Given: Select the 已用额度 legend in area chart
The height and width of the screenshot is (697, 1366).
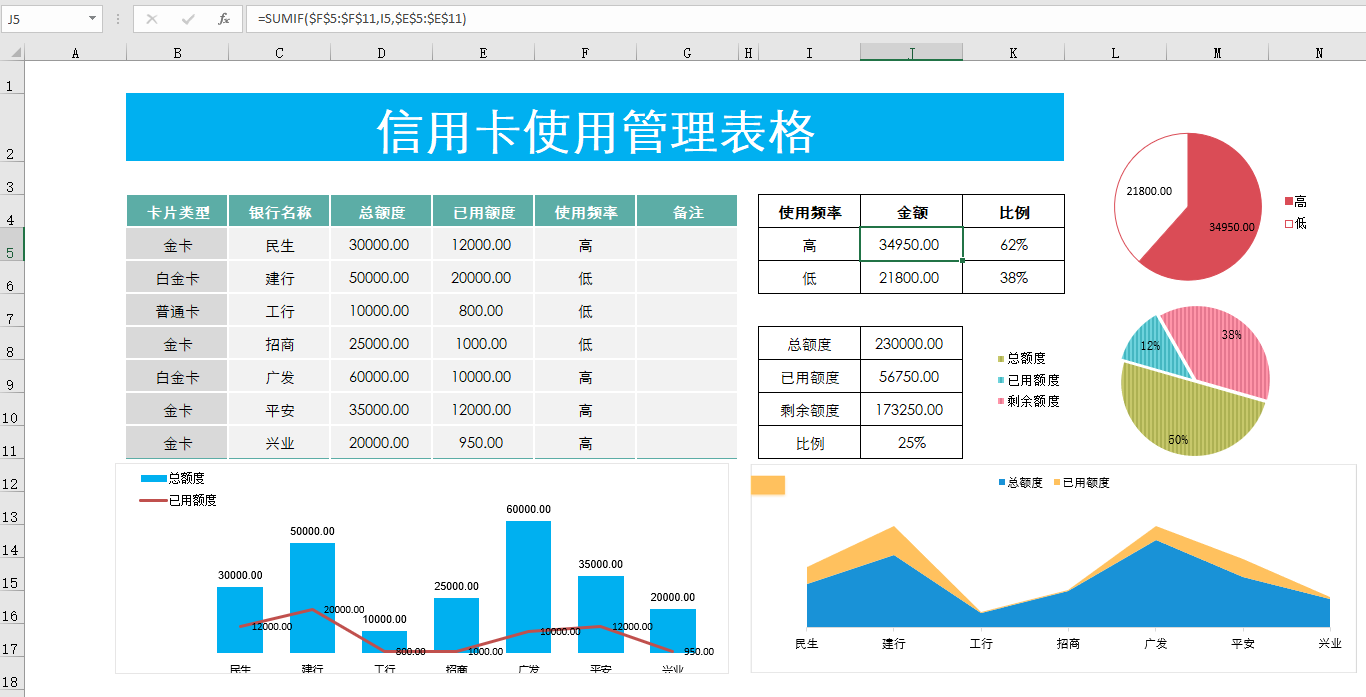Looking at the screenshot, I should point(1085,483).
